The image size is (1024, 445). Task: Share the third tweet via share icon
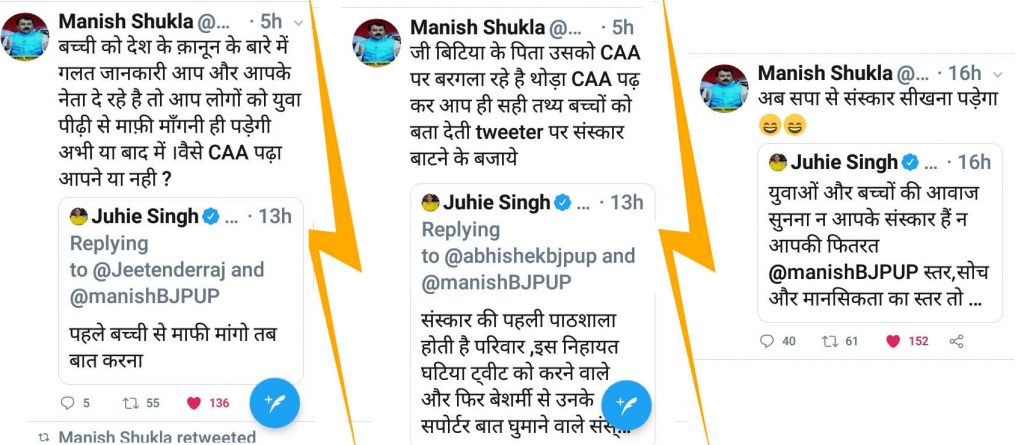(956, 341)
